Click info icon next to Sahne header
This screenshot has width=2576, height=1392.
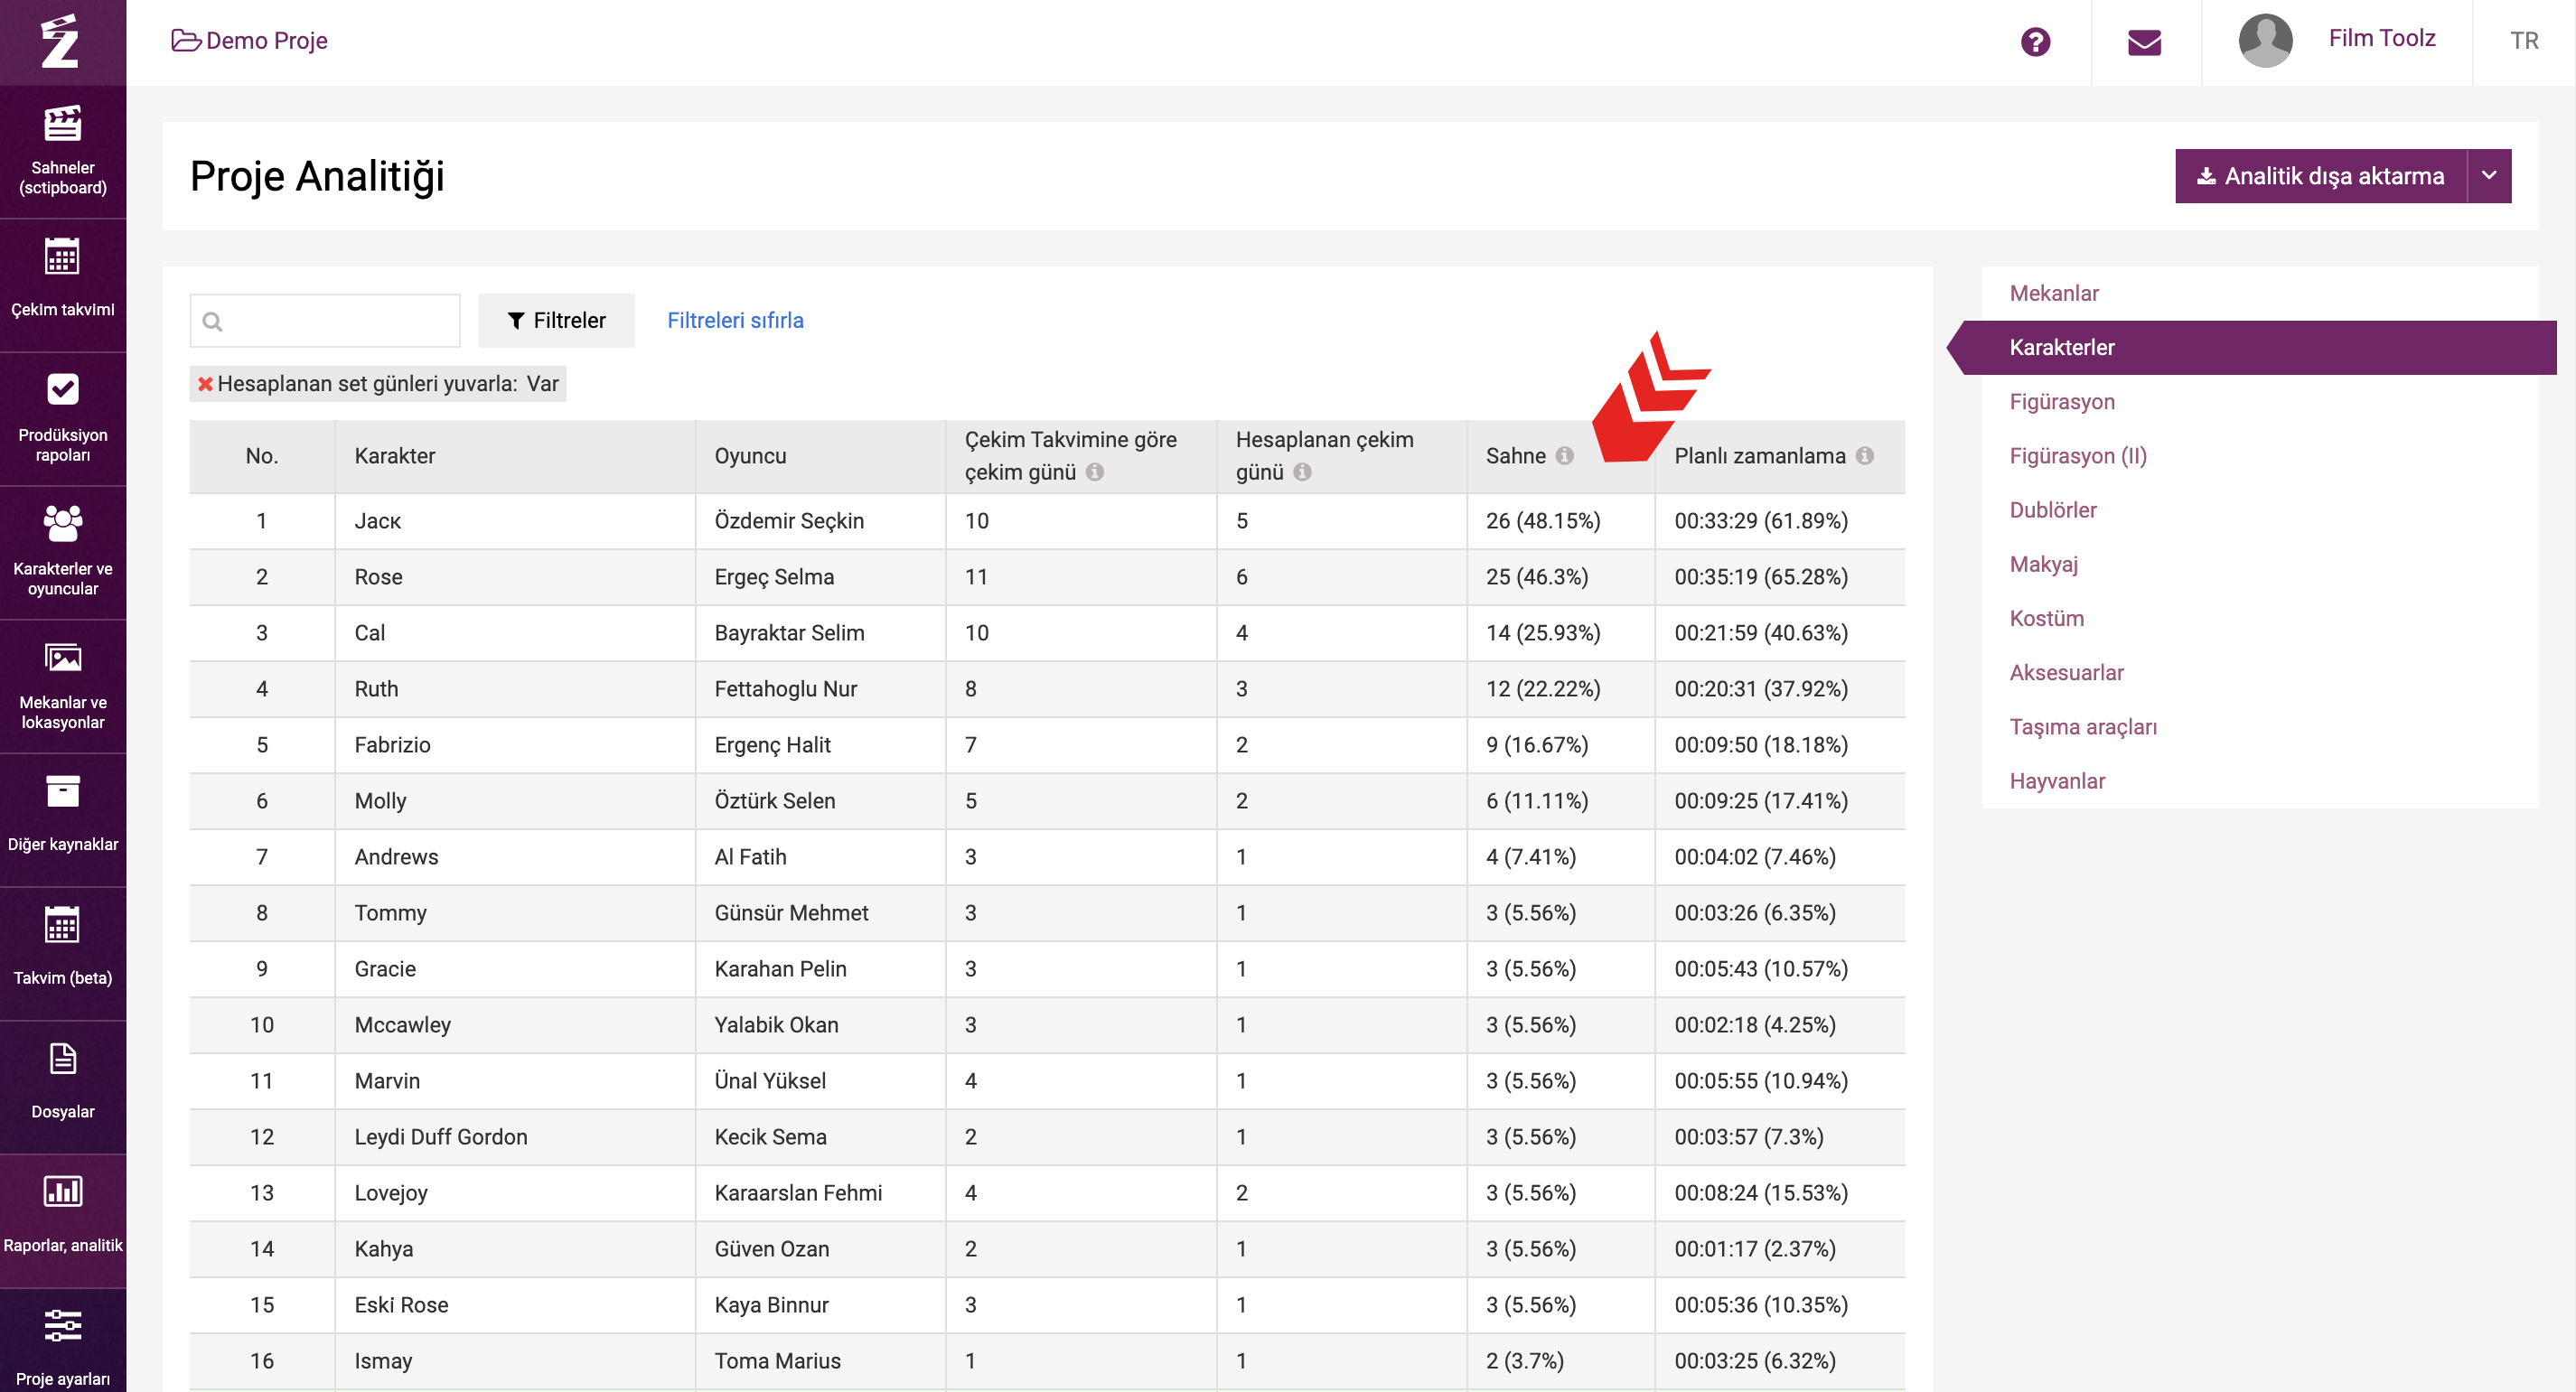tap(1565, 456)
